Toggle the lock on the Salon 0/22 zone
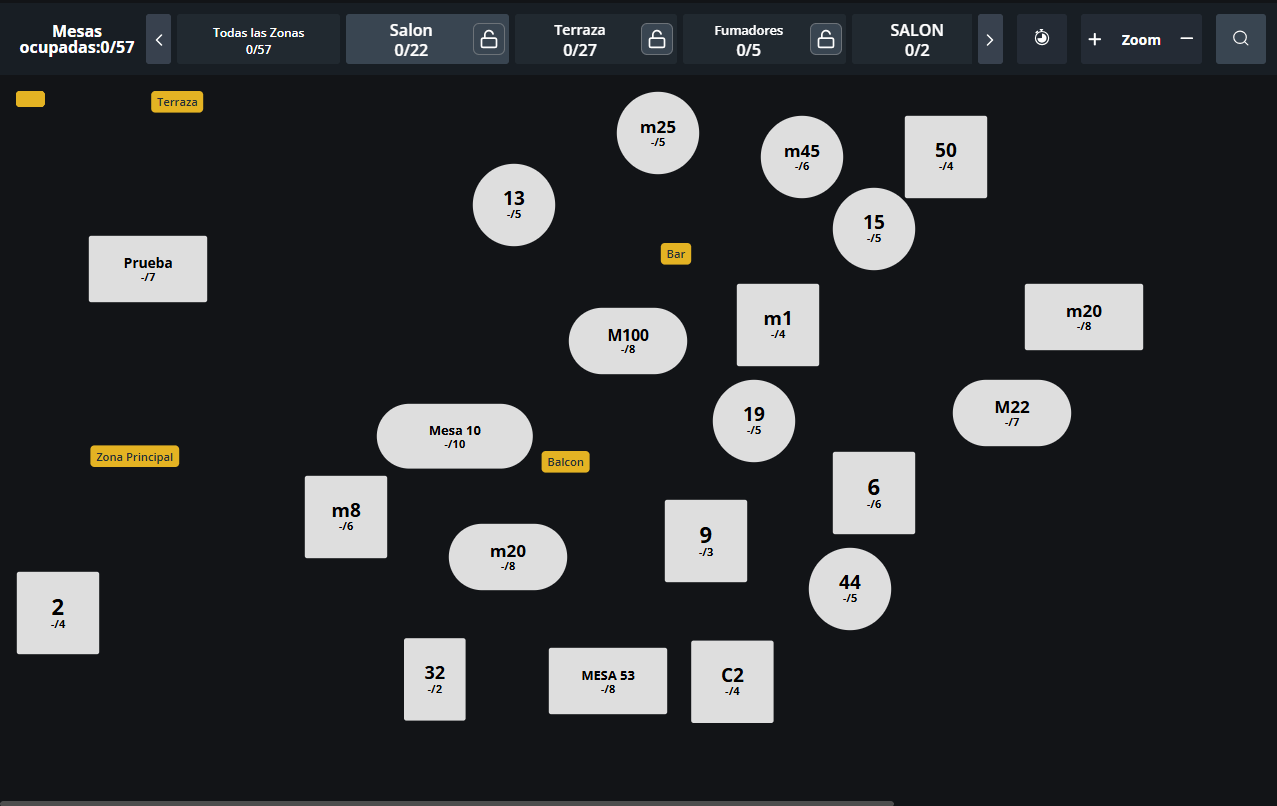Image resolution: width=1277 pixels, height=806 pixels. pos(489,39)
